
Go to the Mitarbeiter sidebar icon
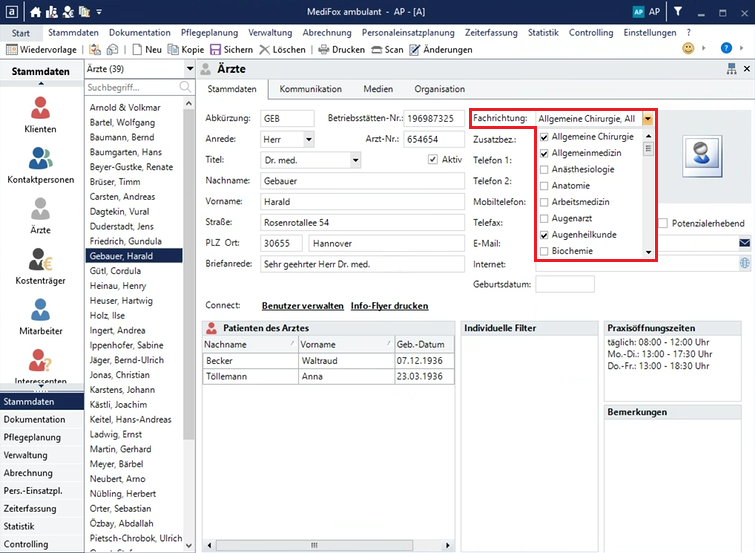tap(40, 312)
